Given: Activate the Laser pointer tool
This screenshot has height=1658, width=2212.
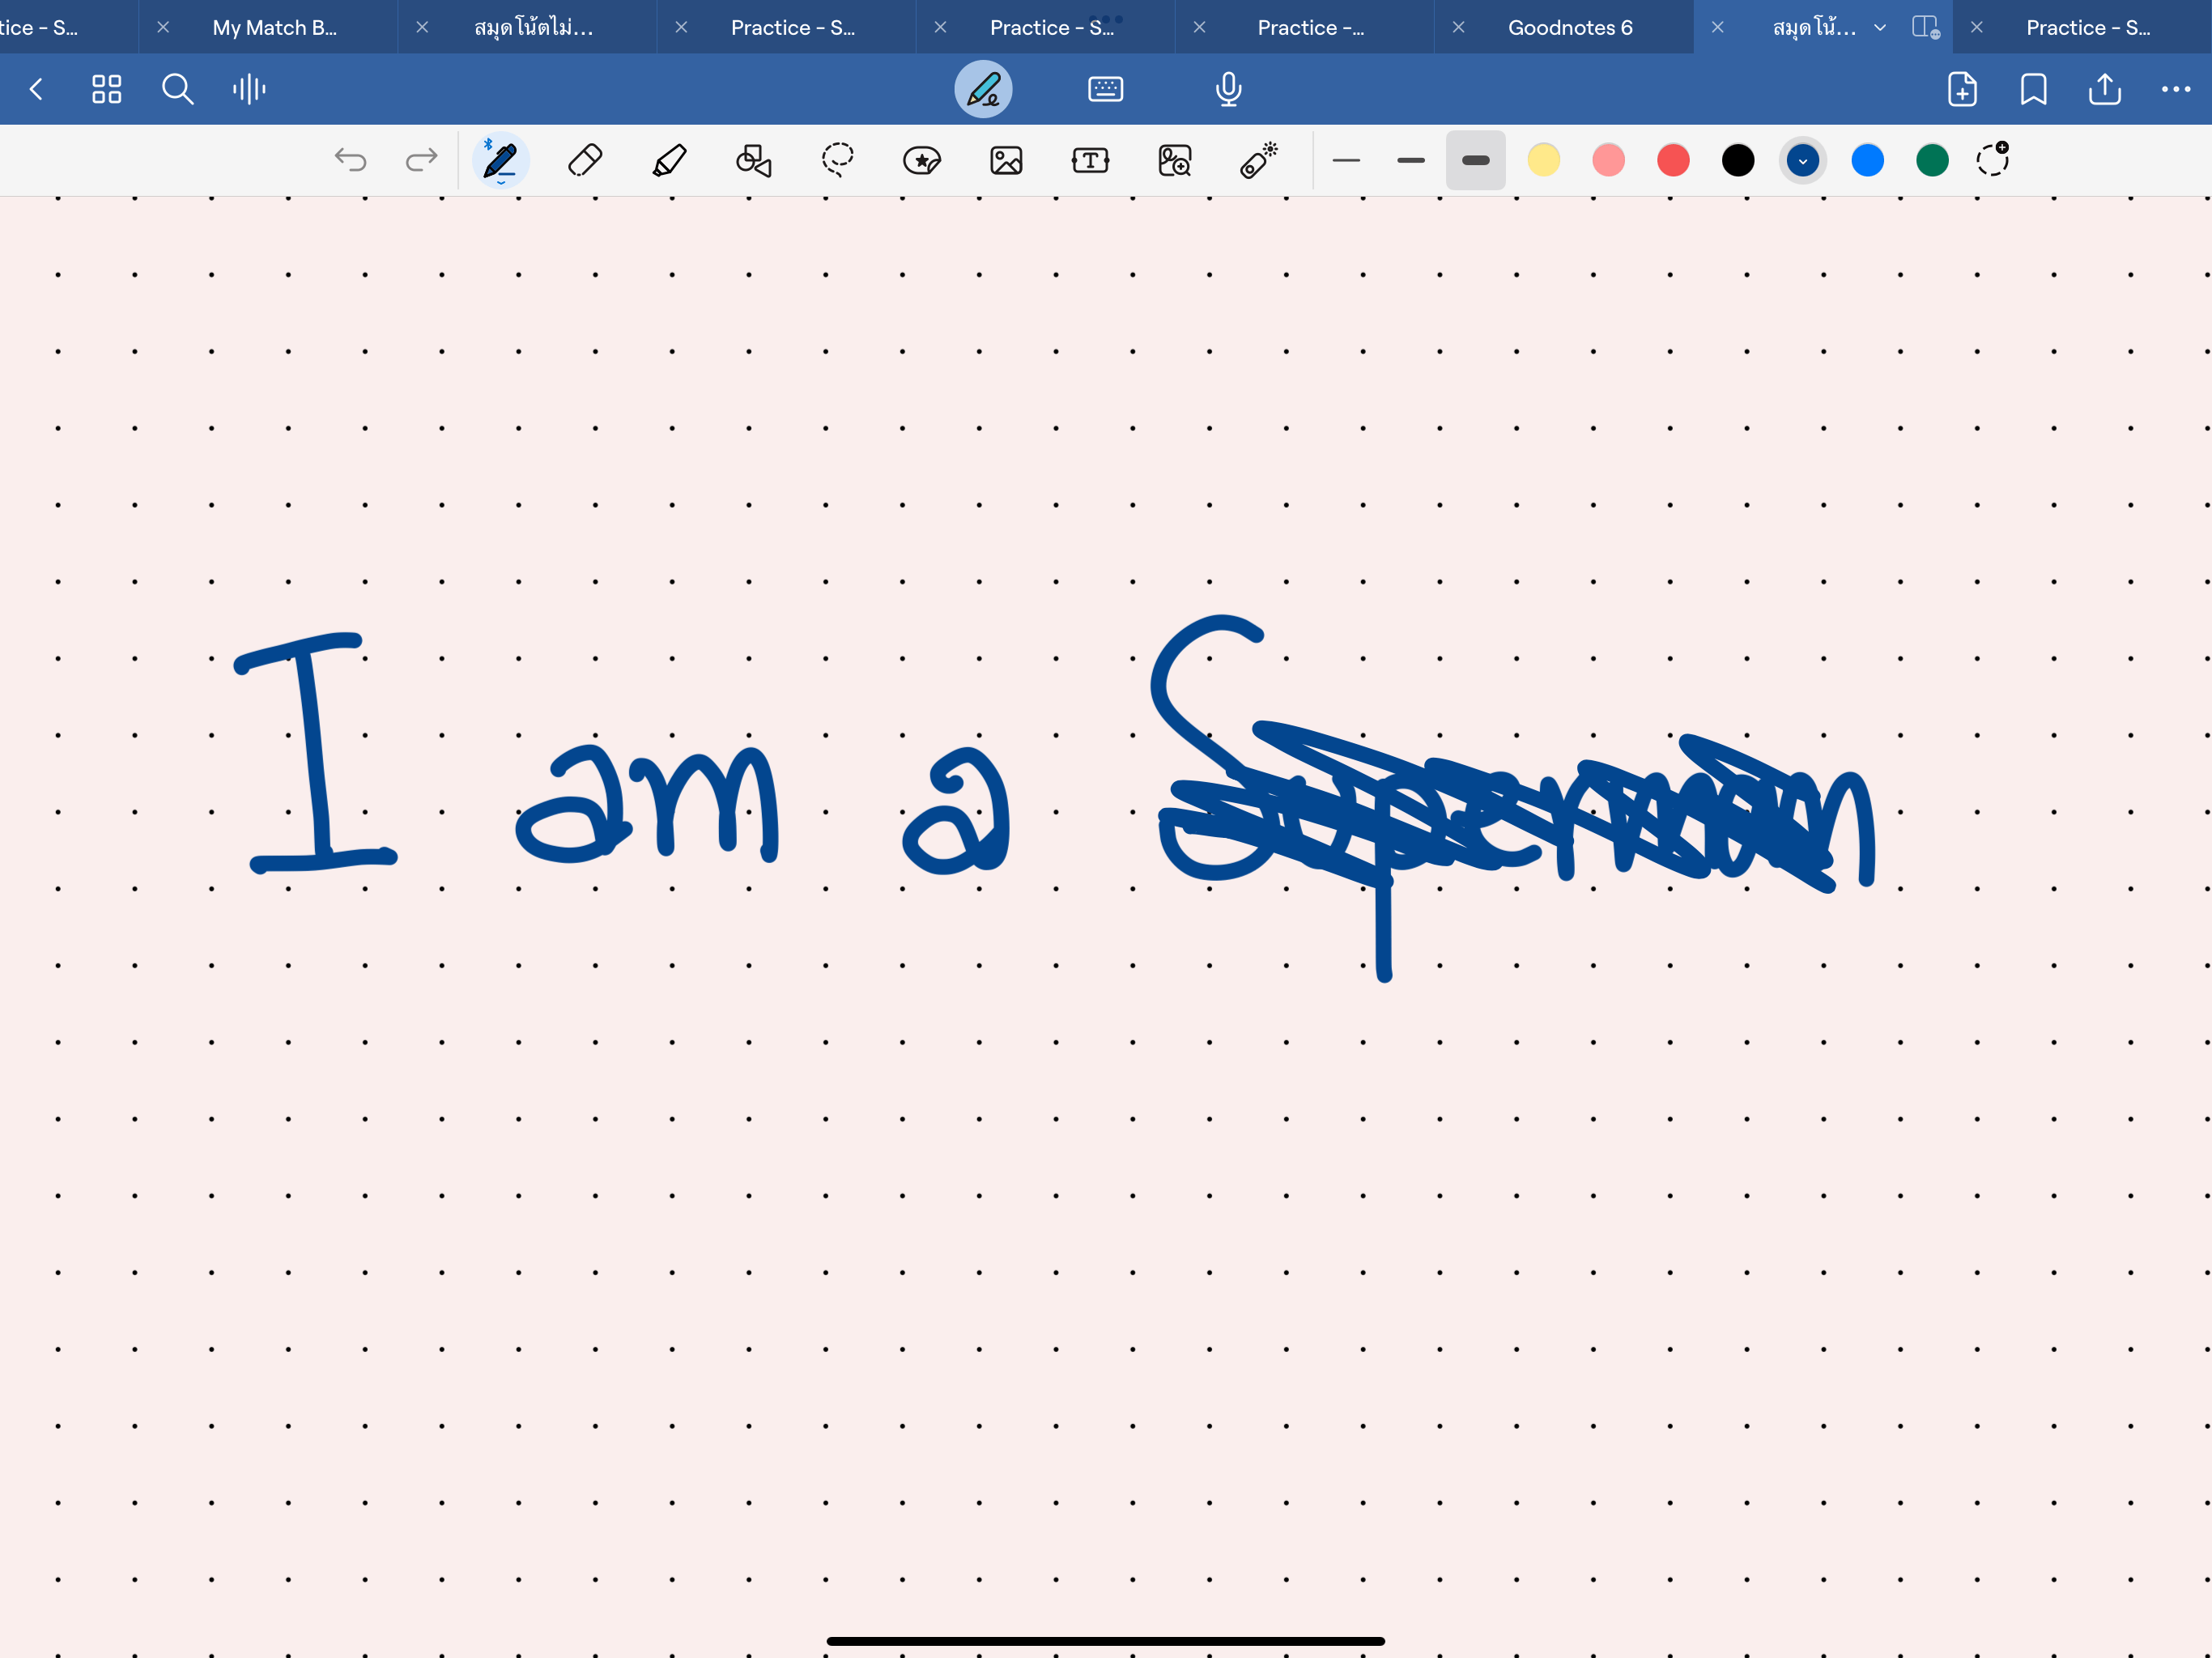Looking at the screenshot, I should tap(1259, 160).
